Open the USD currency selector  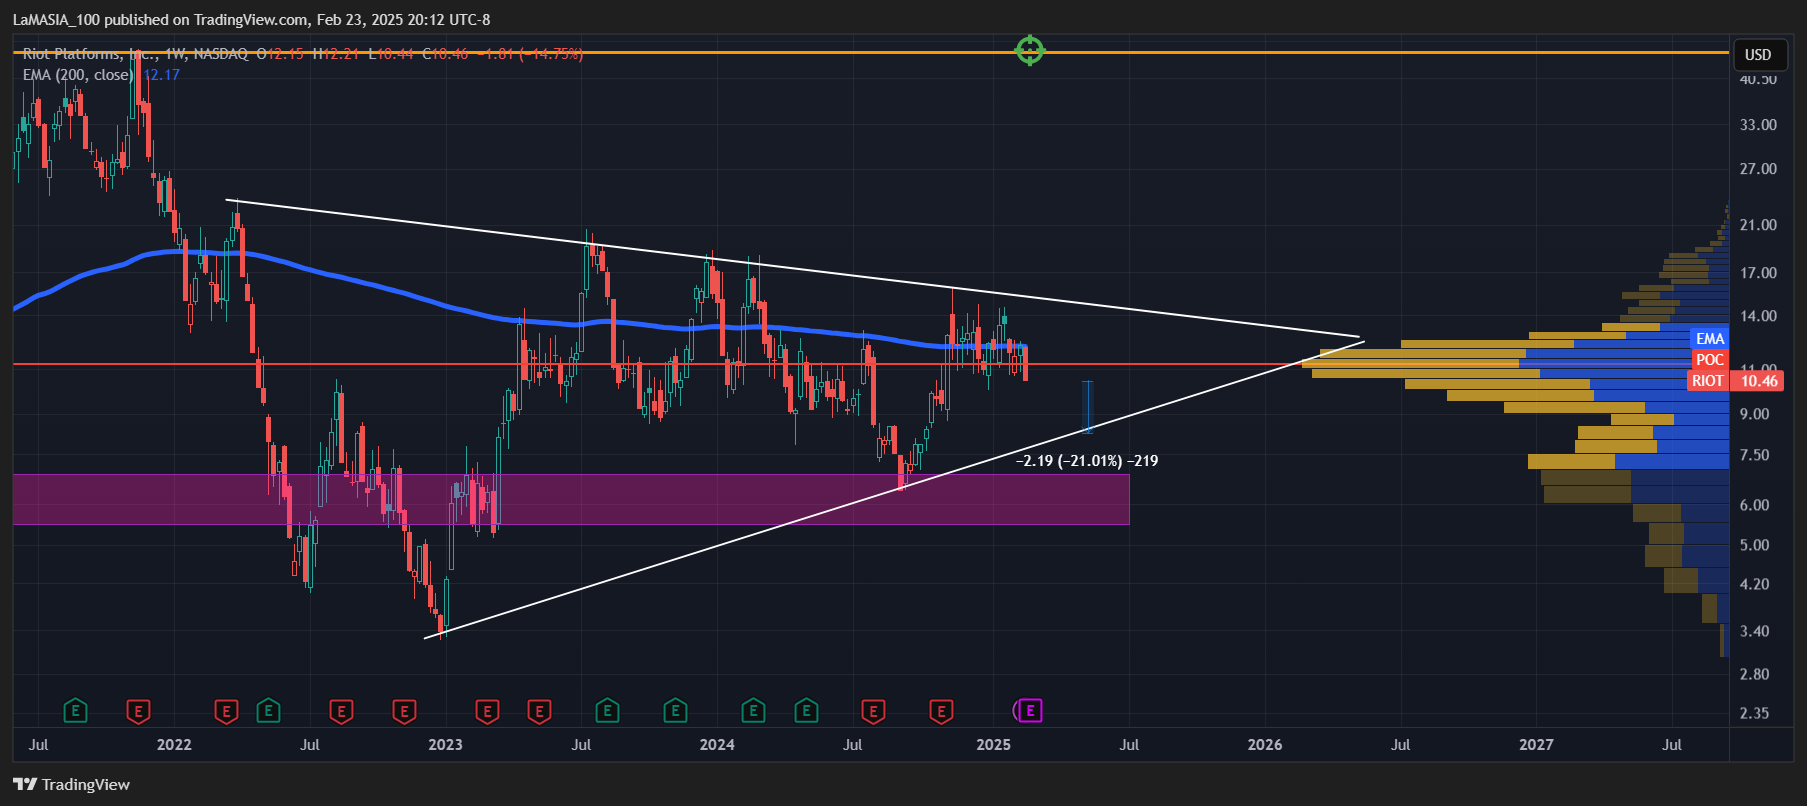[1758, 55]
